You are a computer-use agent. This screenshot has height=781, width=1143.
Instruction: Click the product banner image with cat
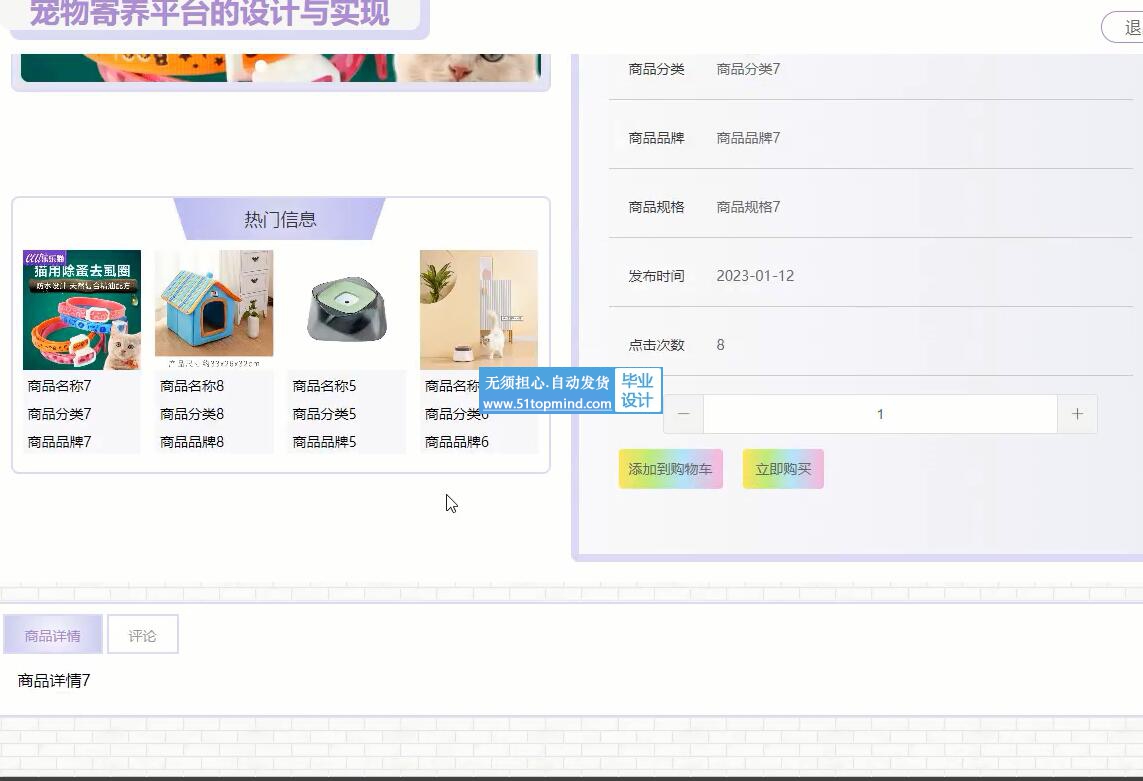281,67
